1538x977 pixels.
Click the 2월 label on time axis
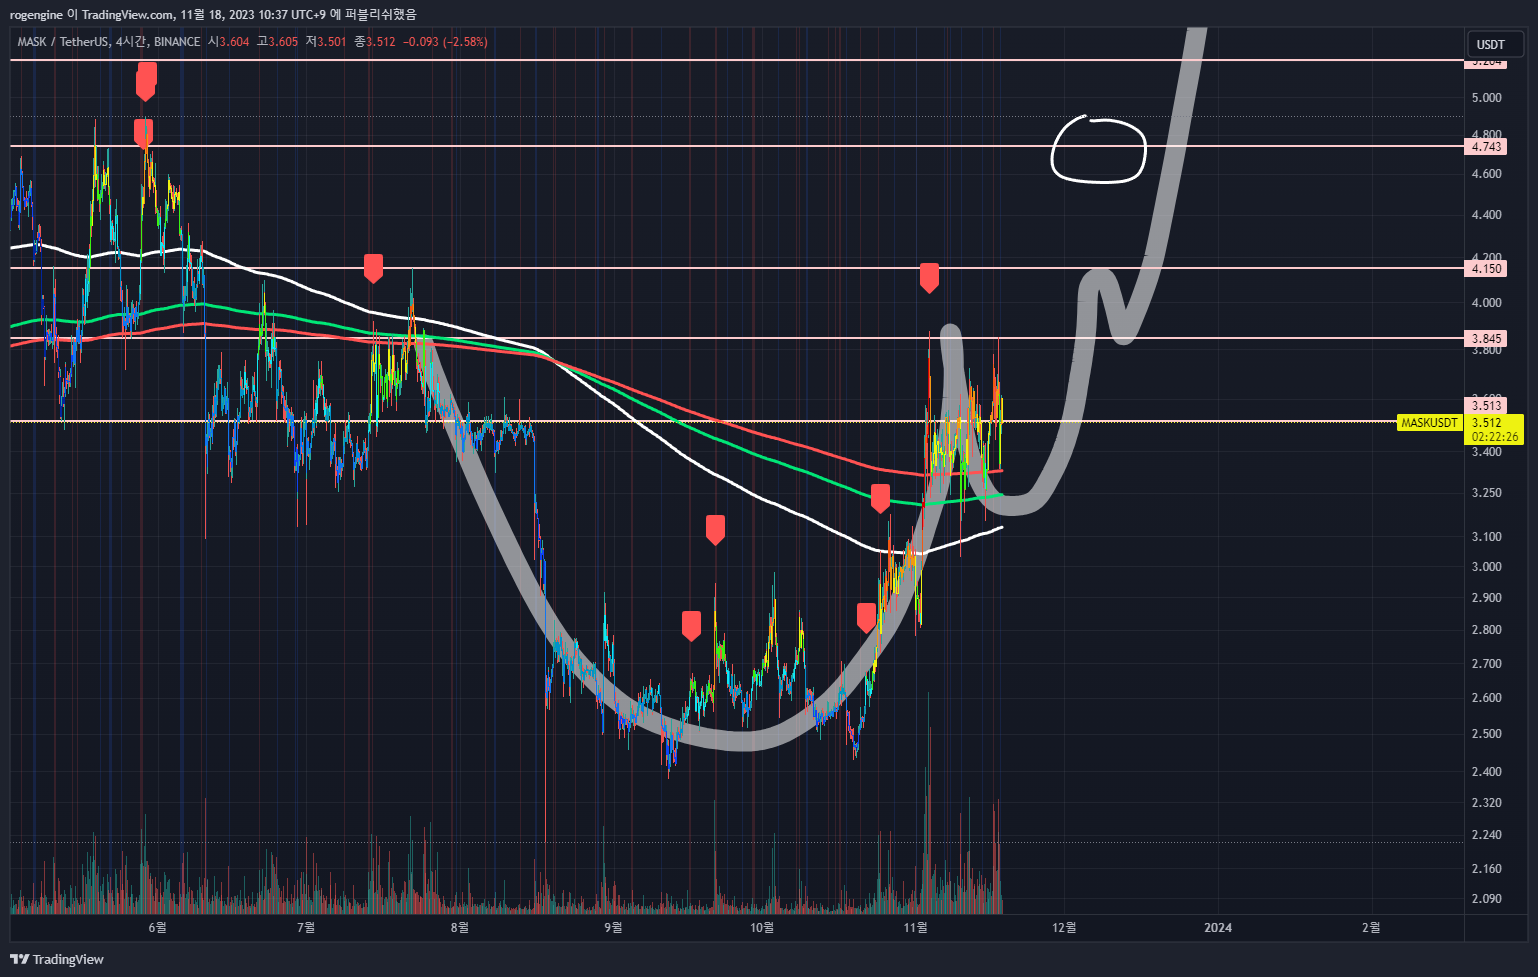[x=1372, y=928]
